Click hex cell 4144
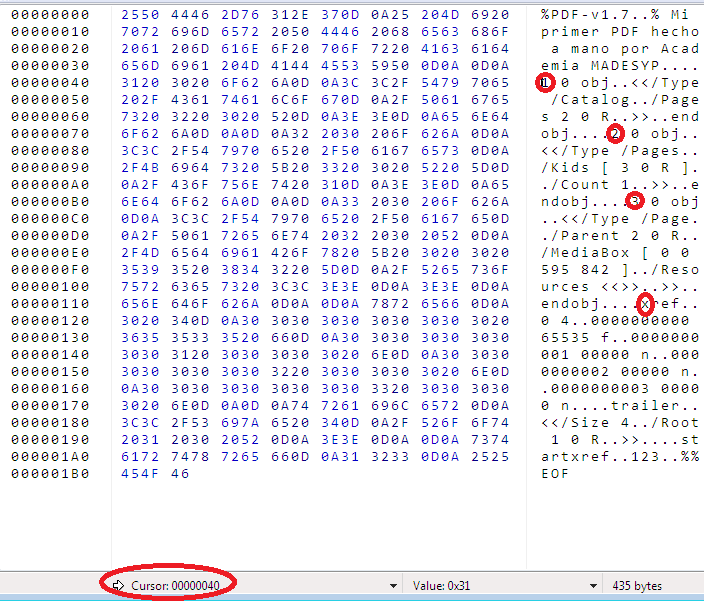Screen dimensions: 704x601 coord(290,66)
